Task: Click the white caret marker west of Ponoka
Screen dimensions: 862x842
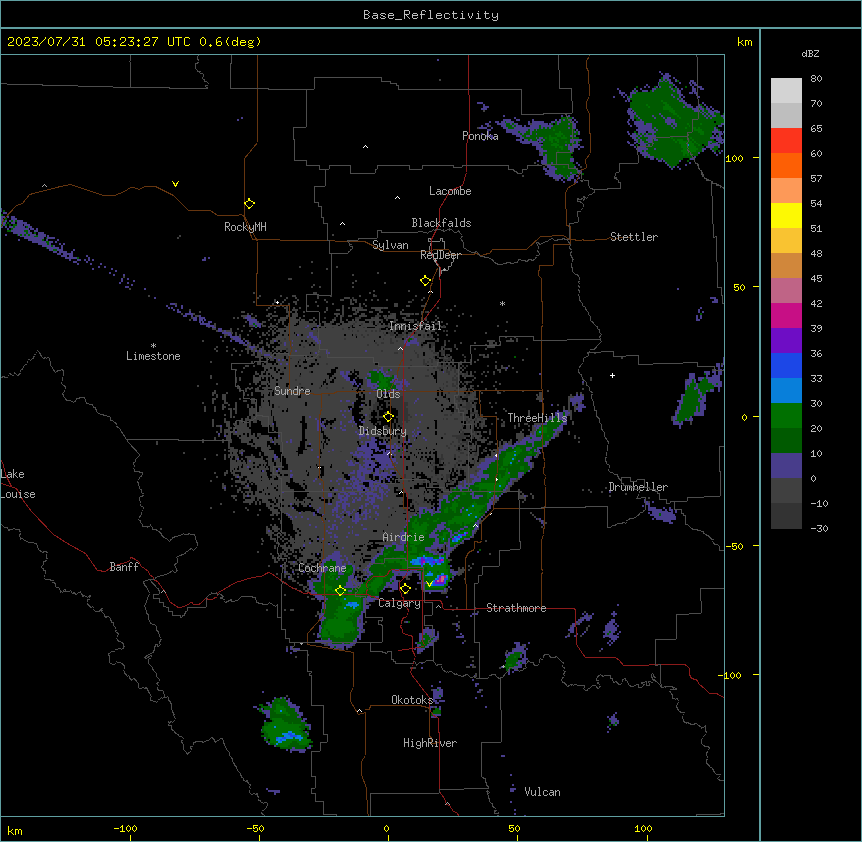Action: (365, 147)
